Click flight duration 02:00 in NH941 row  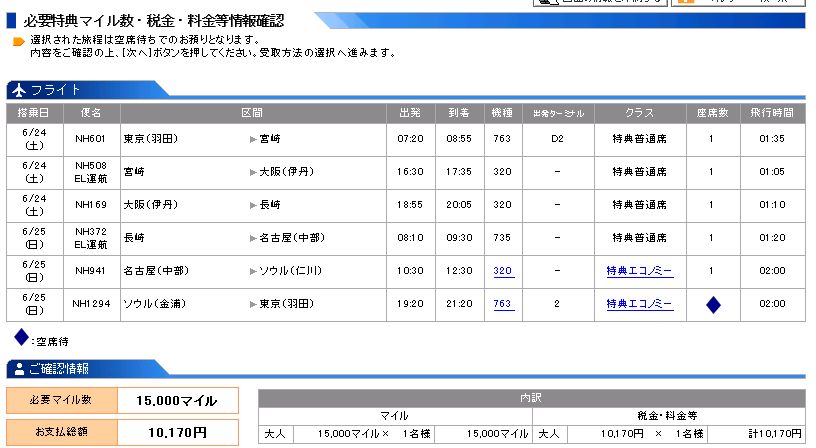(x=772, y=271)
